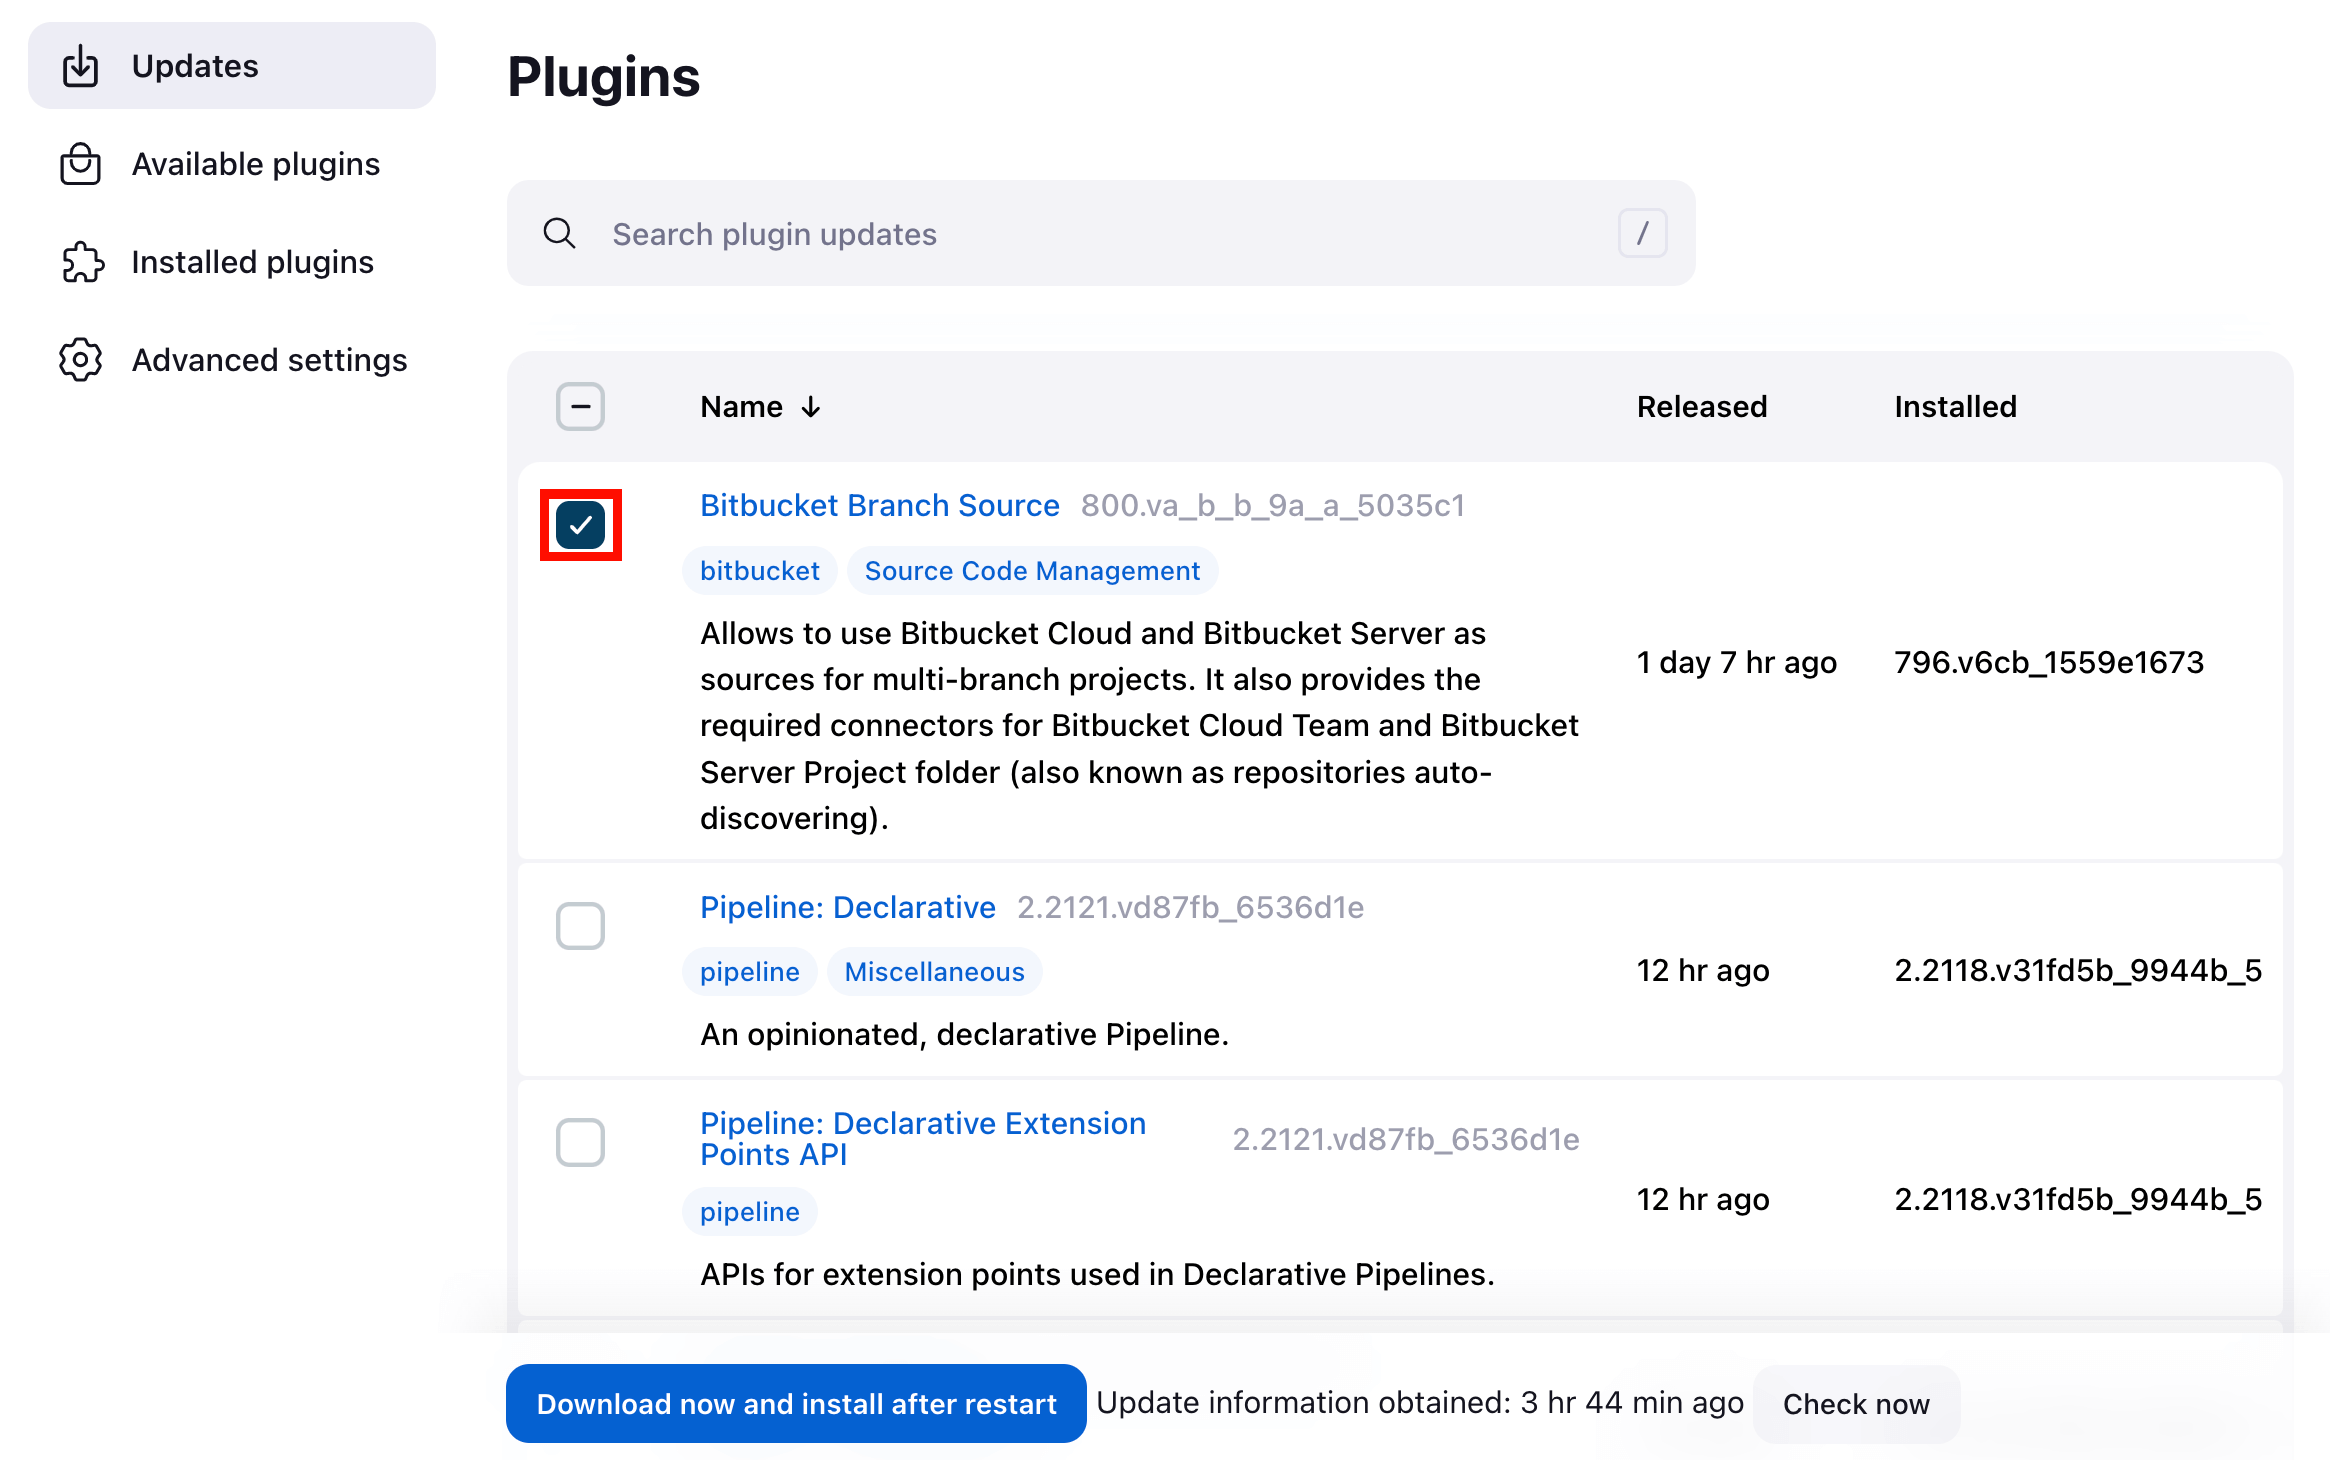
Task: Click the select-all checkbox in table header
Action: 580,405
